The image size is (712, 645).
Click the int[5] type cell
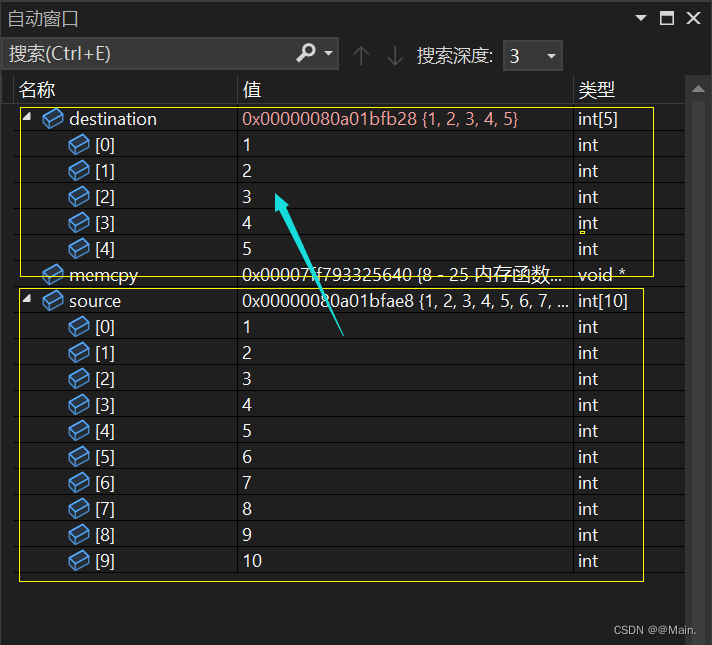tap(597, 119)
